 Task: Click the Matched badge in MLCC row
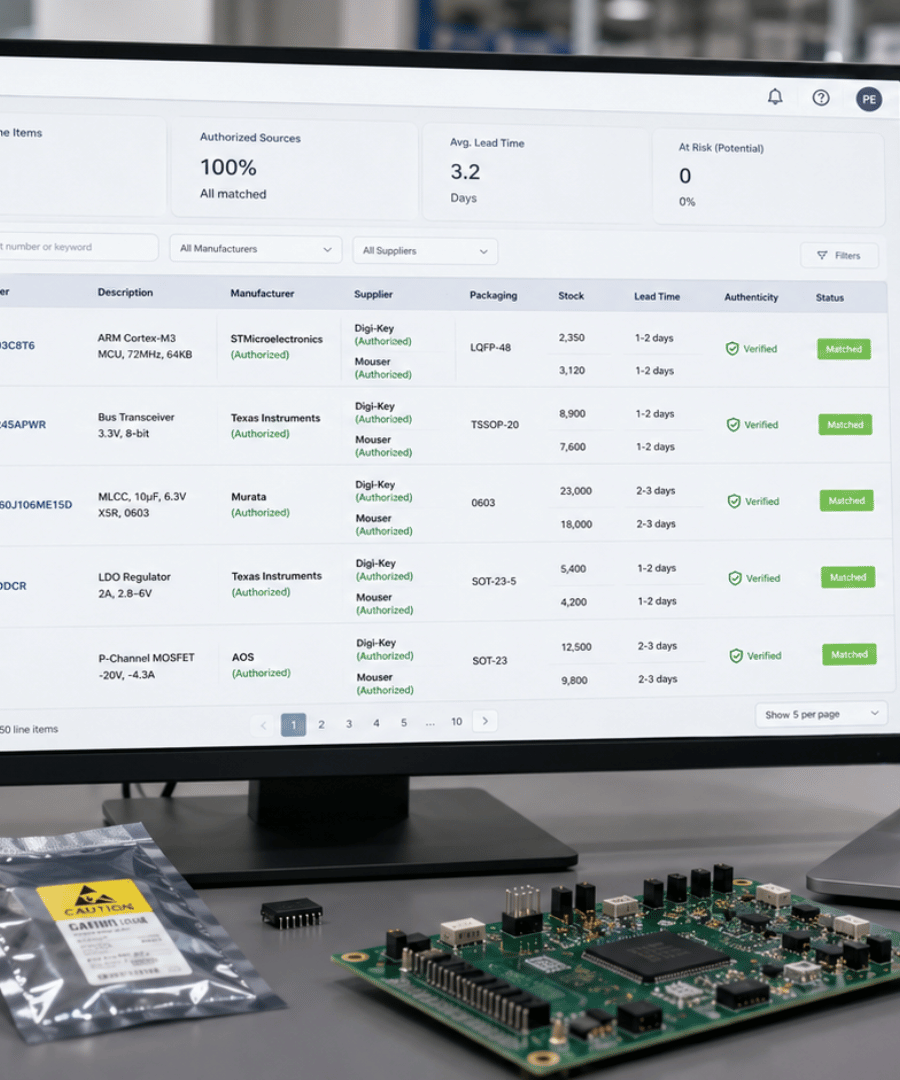[846, 501]
